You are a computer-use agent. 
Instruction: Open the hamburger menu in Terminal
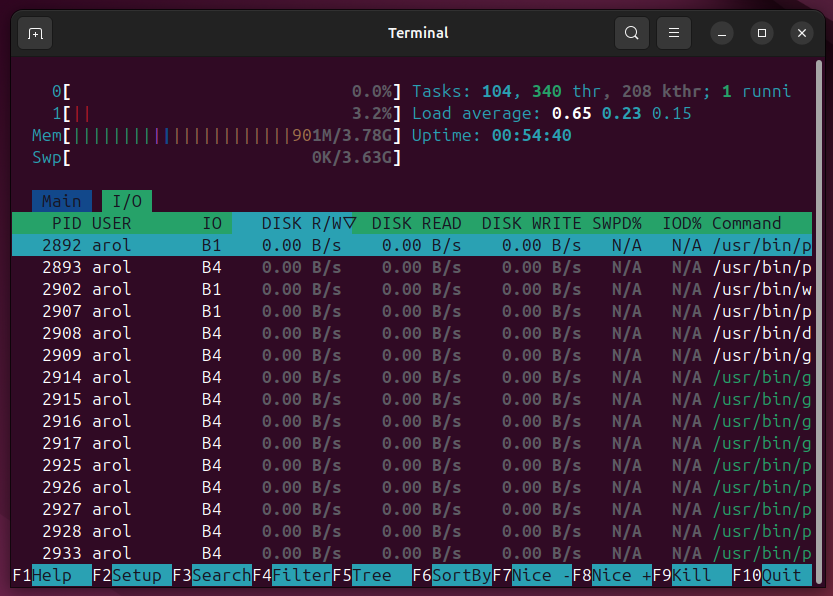click(x=674, y=33)
